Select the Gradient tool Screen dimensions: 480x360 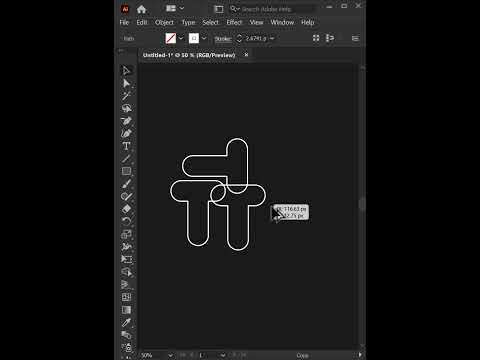click(x=126, y=310)
